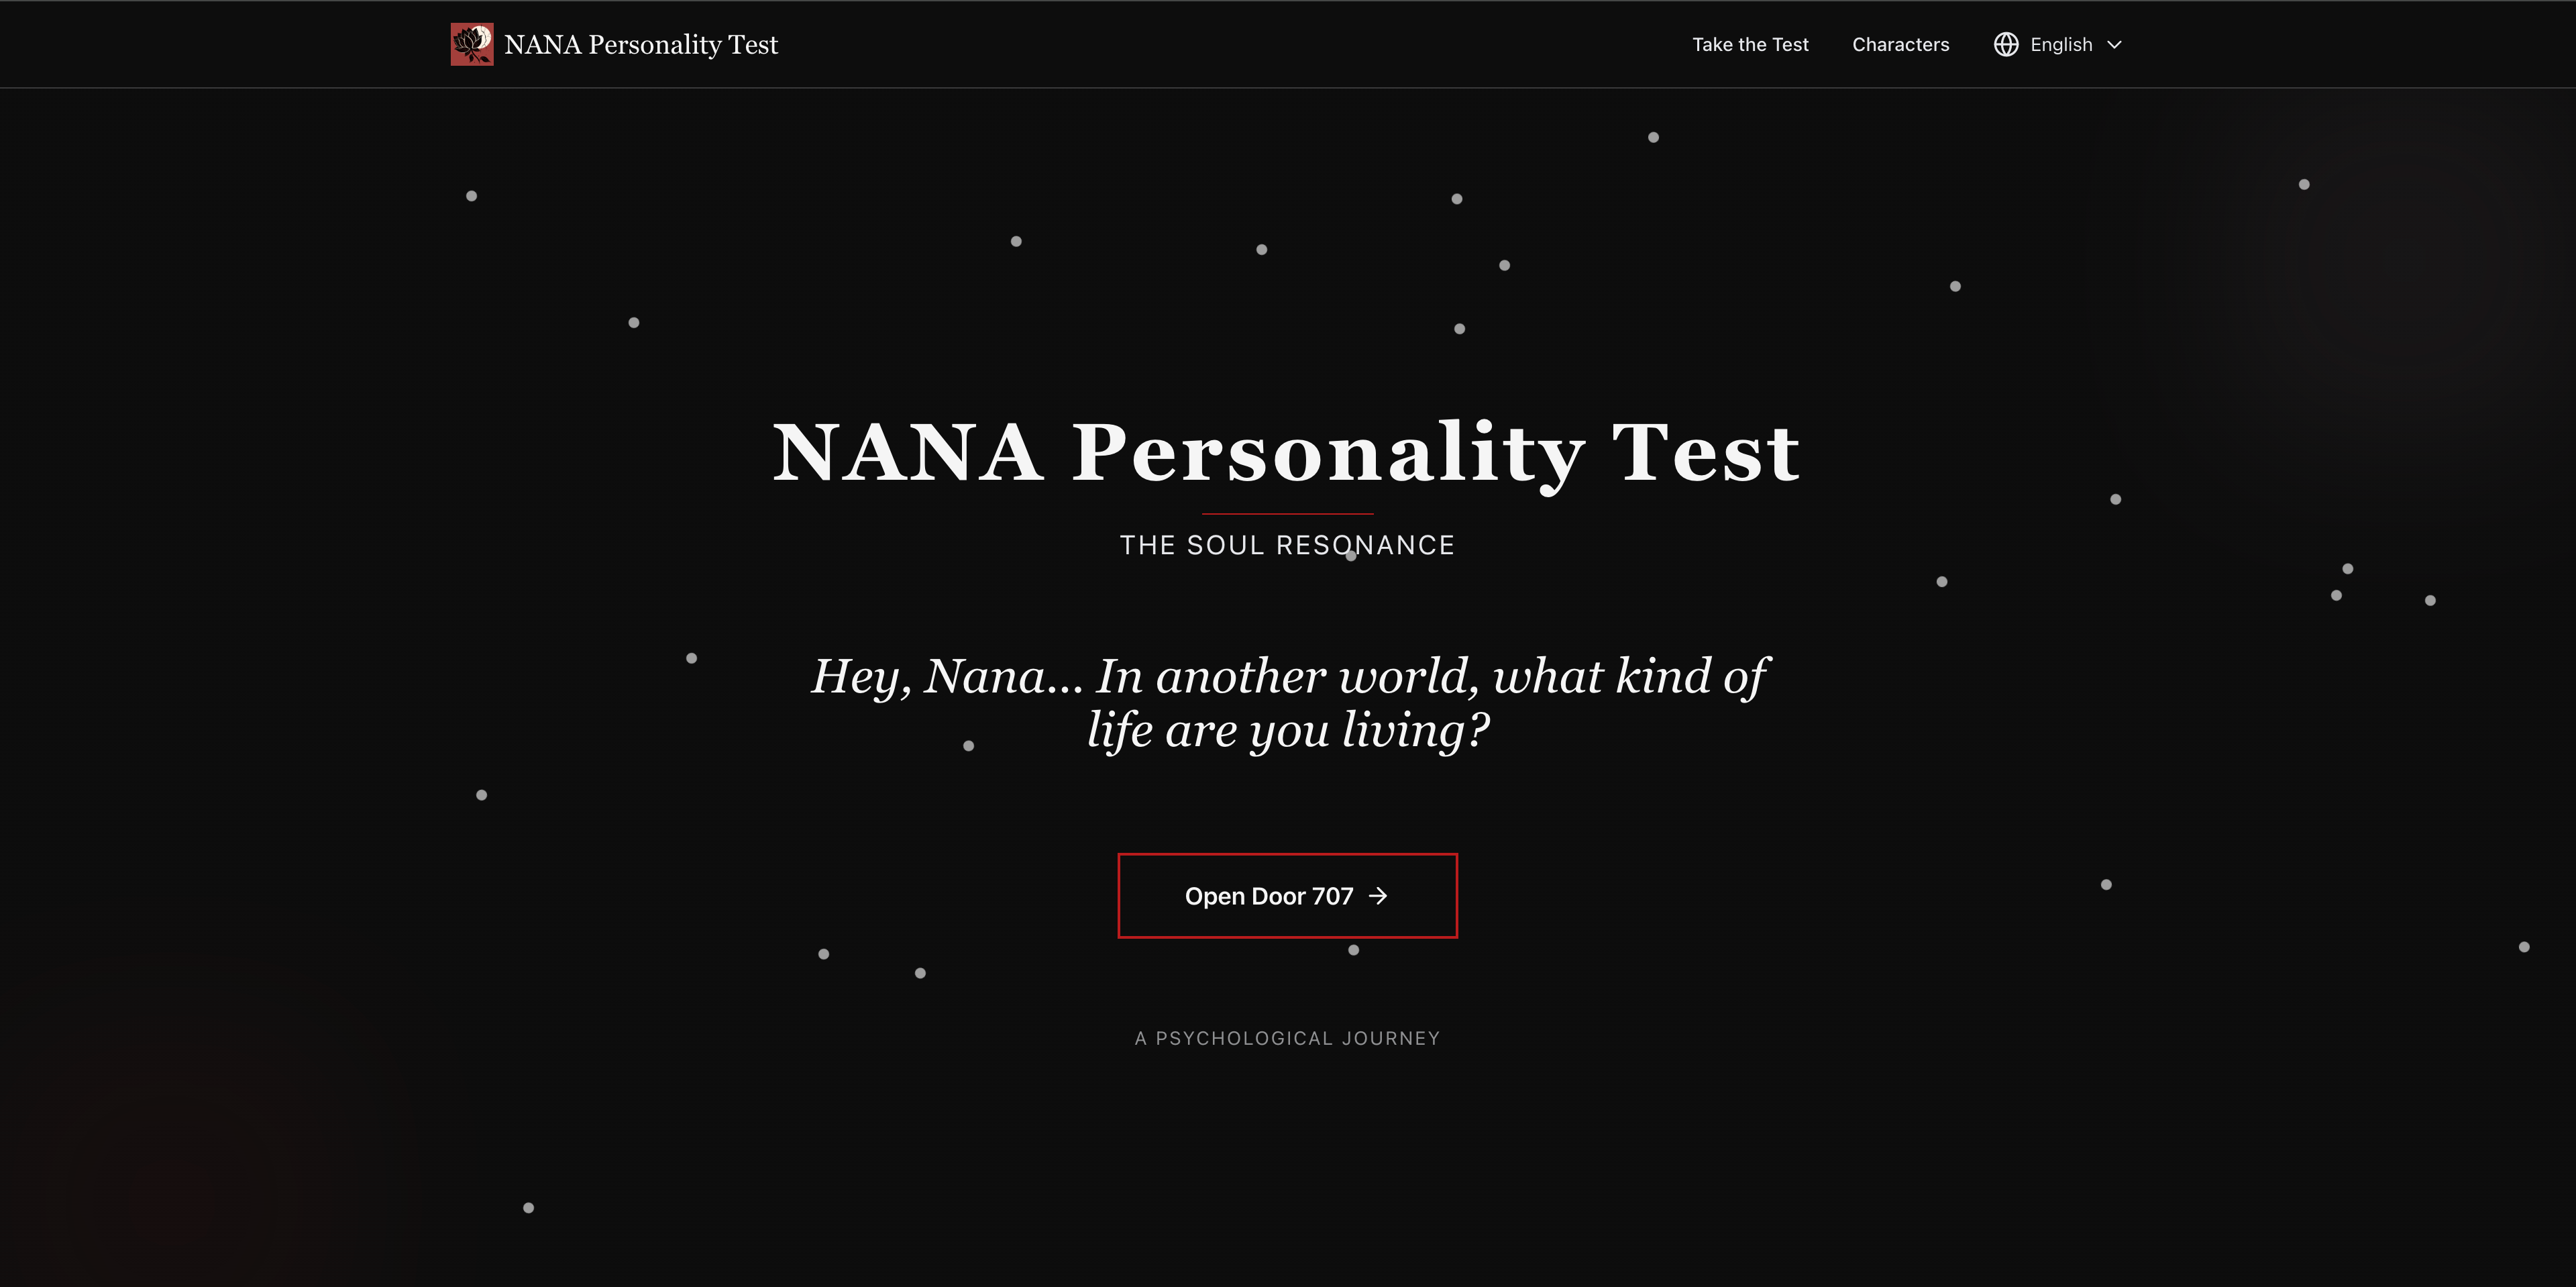The width and height of the screenshot is (2576, 1287).
Task: Expand the chevron next to English
Action: 2115,45
